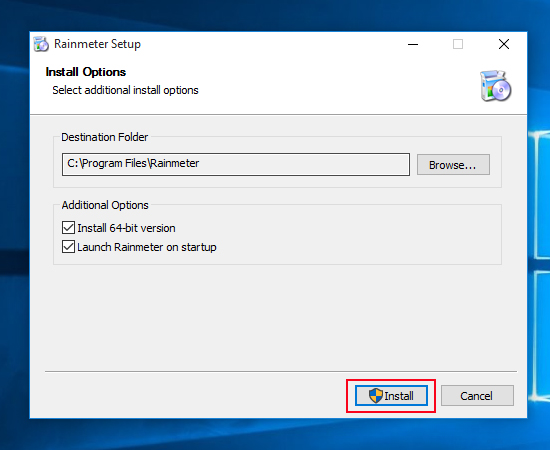Uncheck the Launch Rainmeter on startup checkbox
The height and width of the screenshot is (450, 550).
[x=68, y=247]
